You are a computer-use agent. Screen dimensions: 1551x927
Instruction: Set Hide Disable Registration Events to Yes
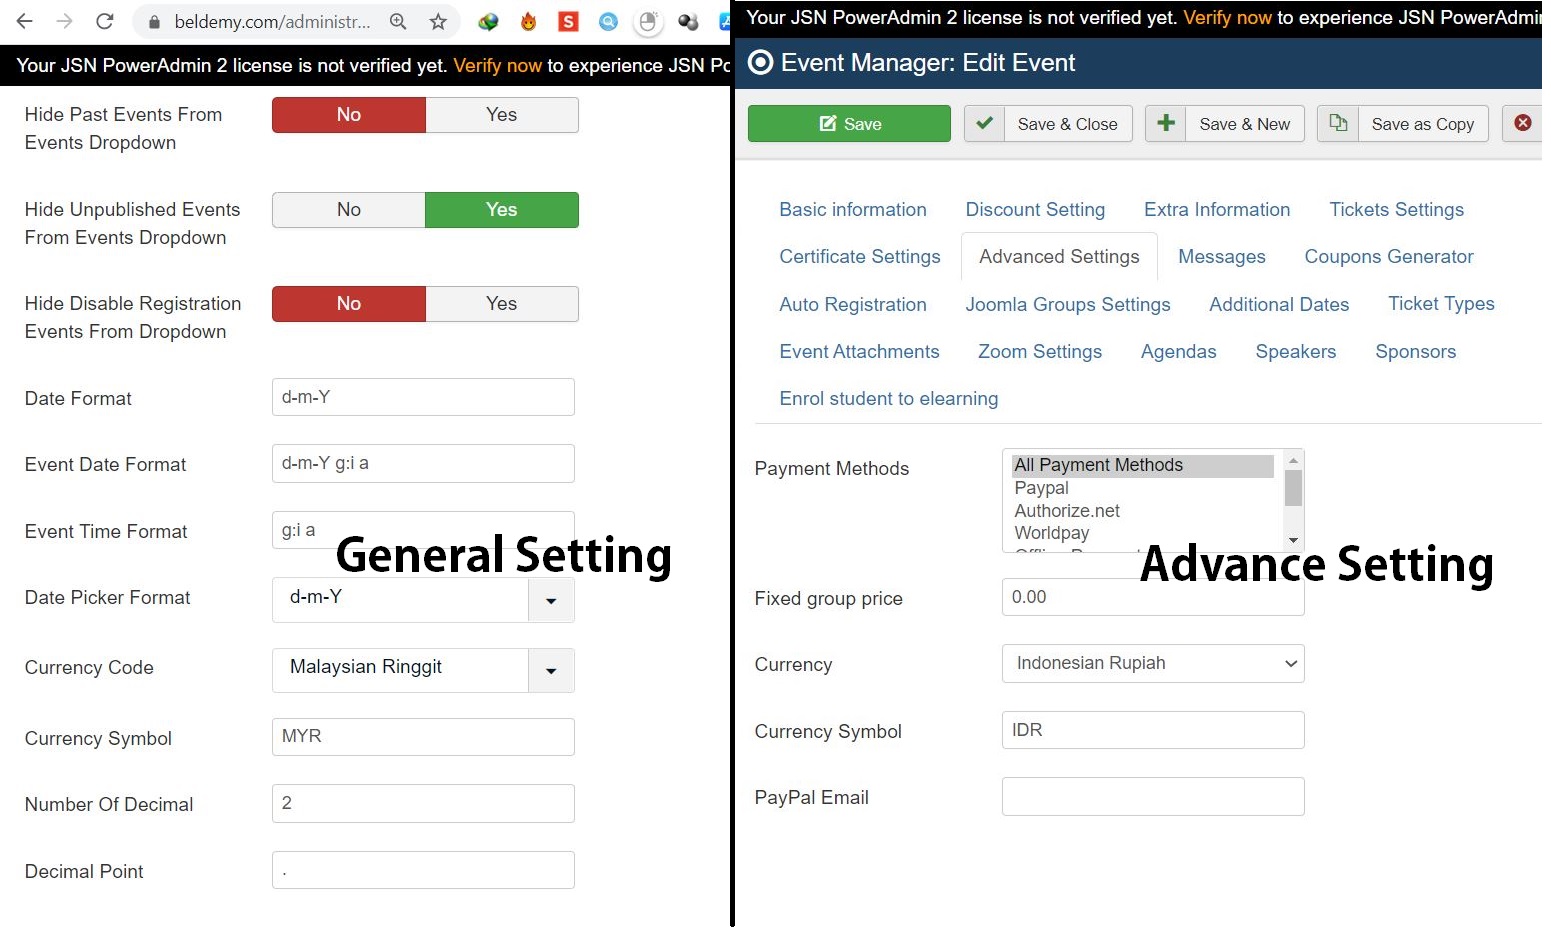pyautogui.click(x=501, y=304)
